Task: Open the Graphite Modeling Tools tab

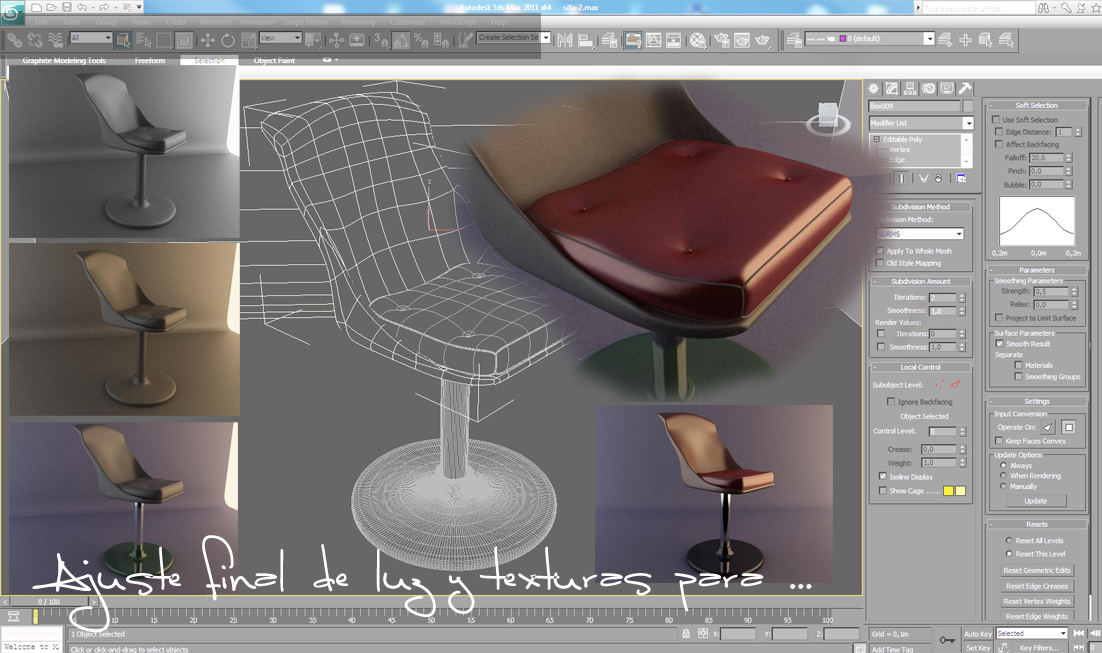Action: (64, 60)
